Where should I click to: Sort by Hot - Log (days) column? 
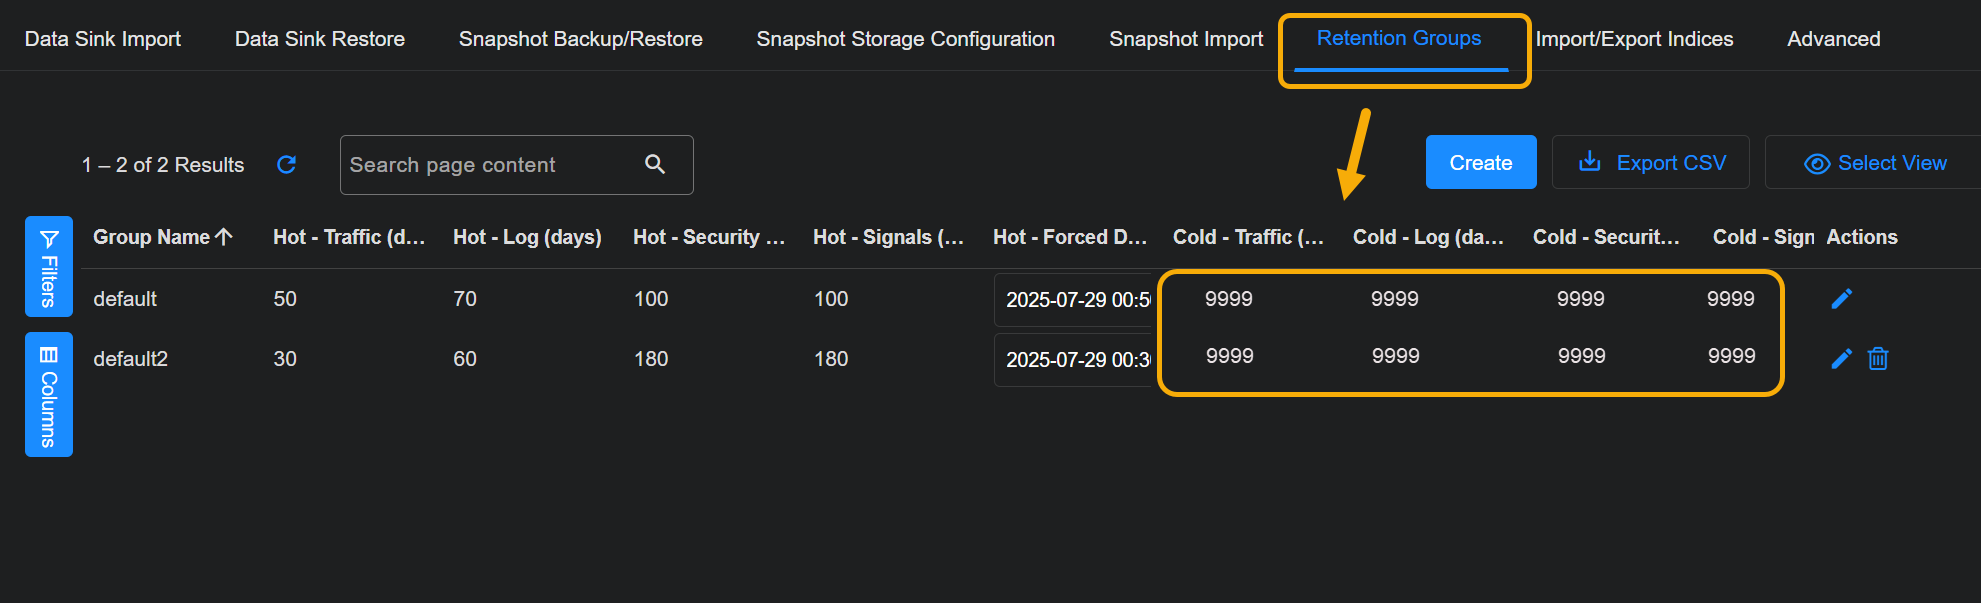click(527, 237)
